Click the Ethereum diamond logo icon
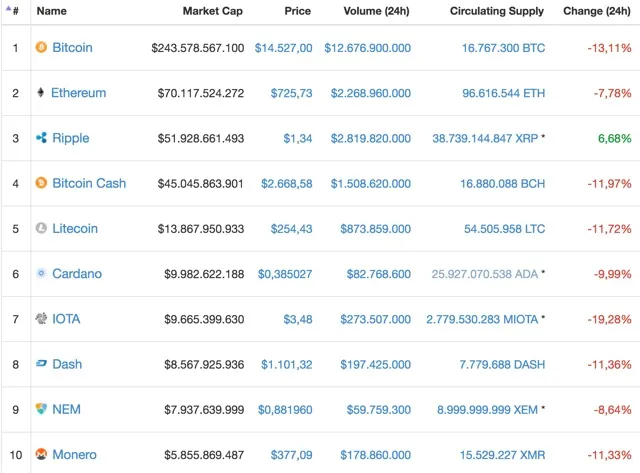The image size is (640, 473). click(40, 93)
